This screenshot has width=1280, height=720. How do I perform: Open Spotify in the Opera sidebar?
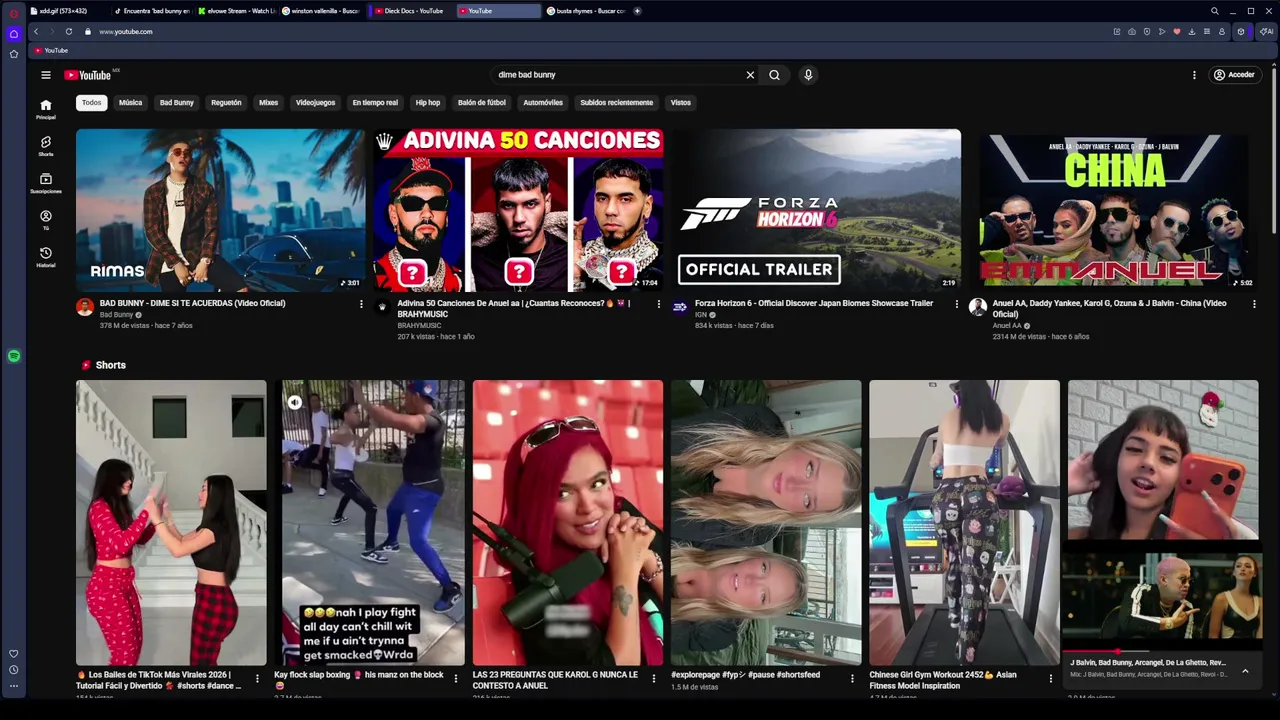[x=14, y=356]
